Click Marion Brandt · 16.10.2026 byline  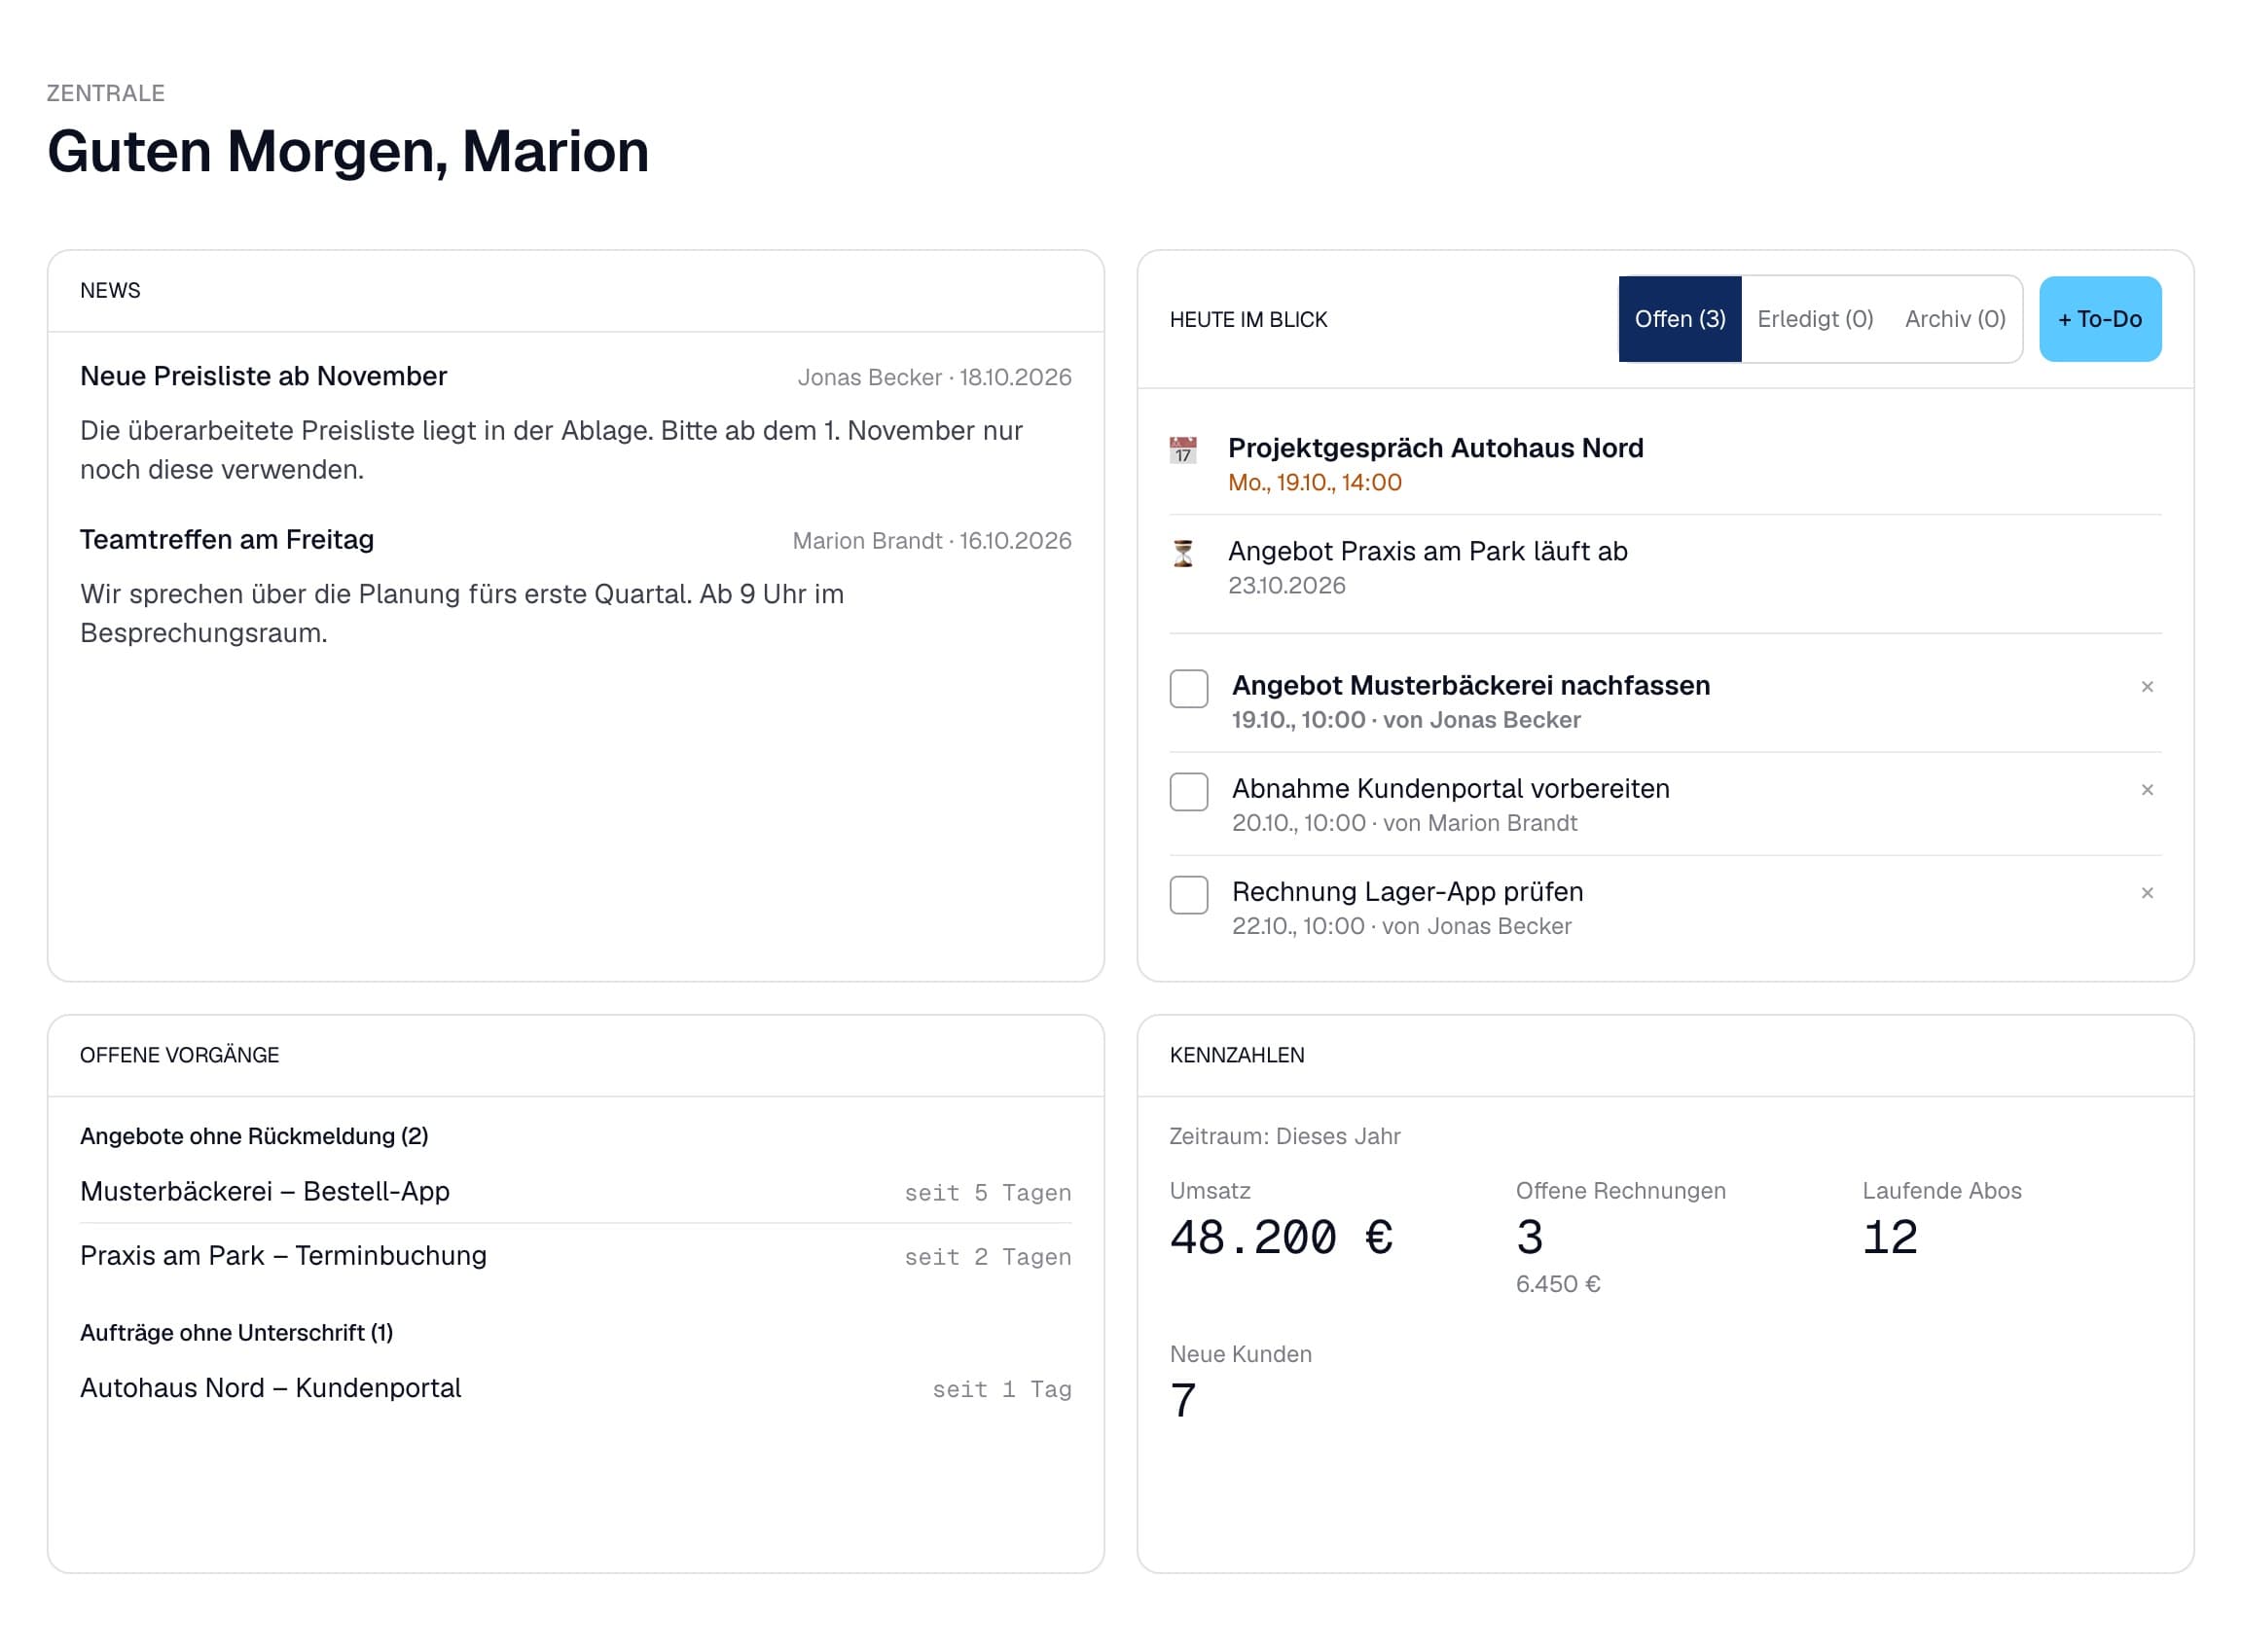tap(931, 540)
